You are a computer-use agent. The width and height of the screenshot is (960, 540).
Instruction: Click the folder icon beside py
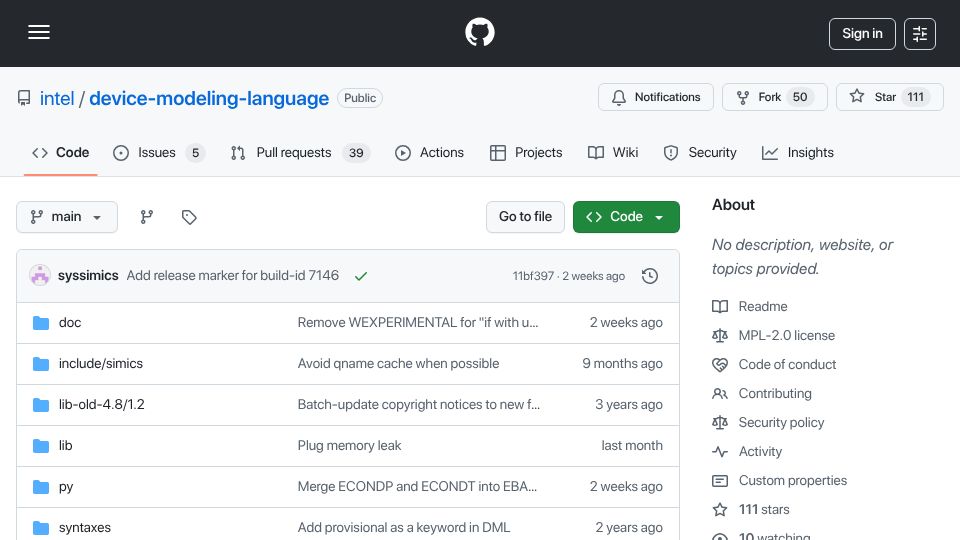pyautogui.click(x=41, y=487)
